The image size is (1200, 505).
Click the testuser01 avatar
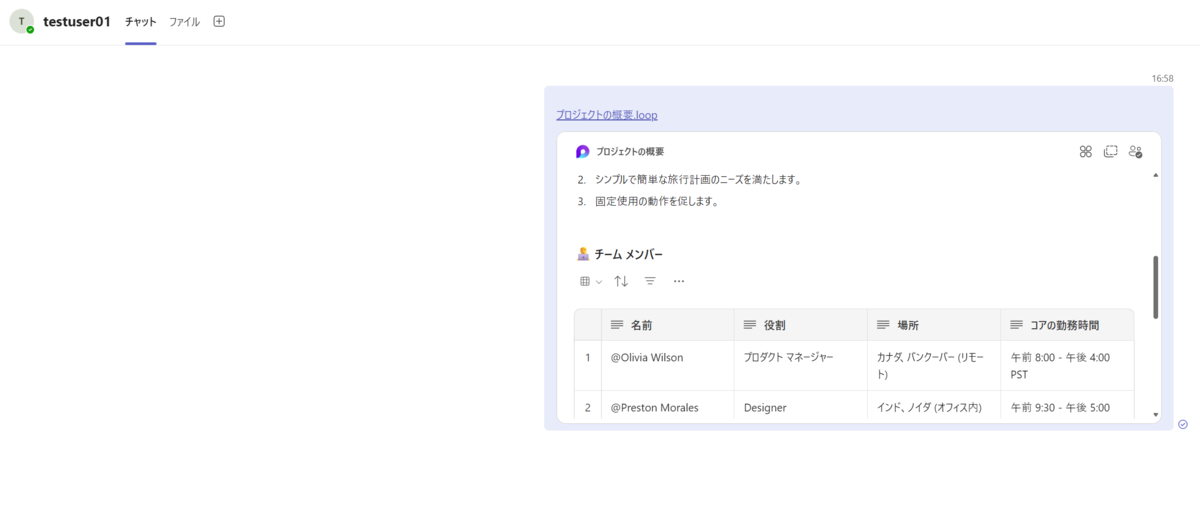click(x=22, y=21)
